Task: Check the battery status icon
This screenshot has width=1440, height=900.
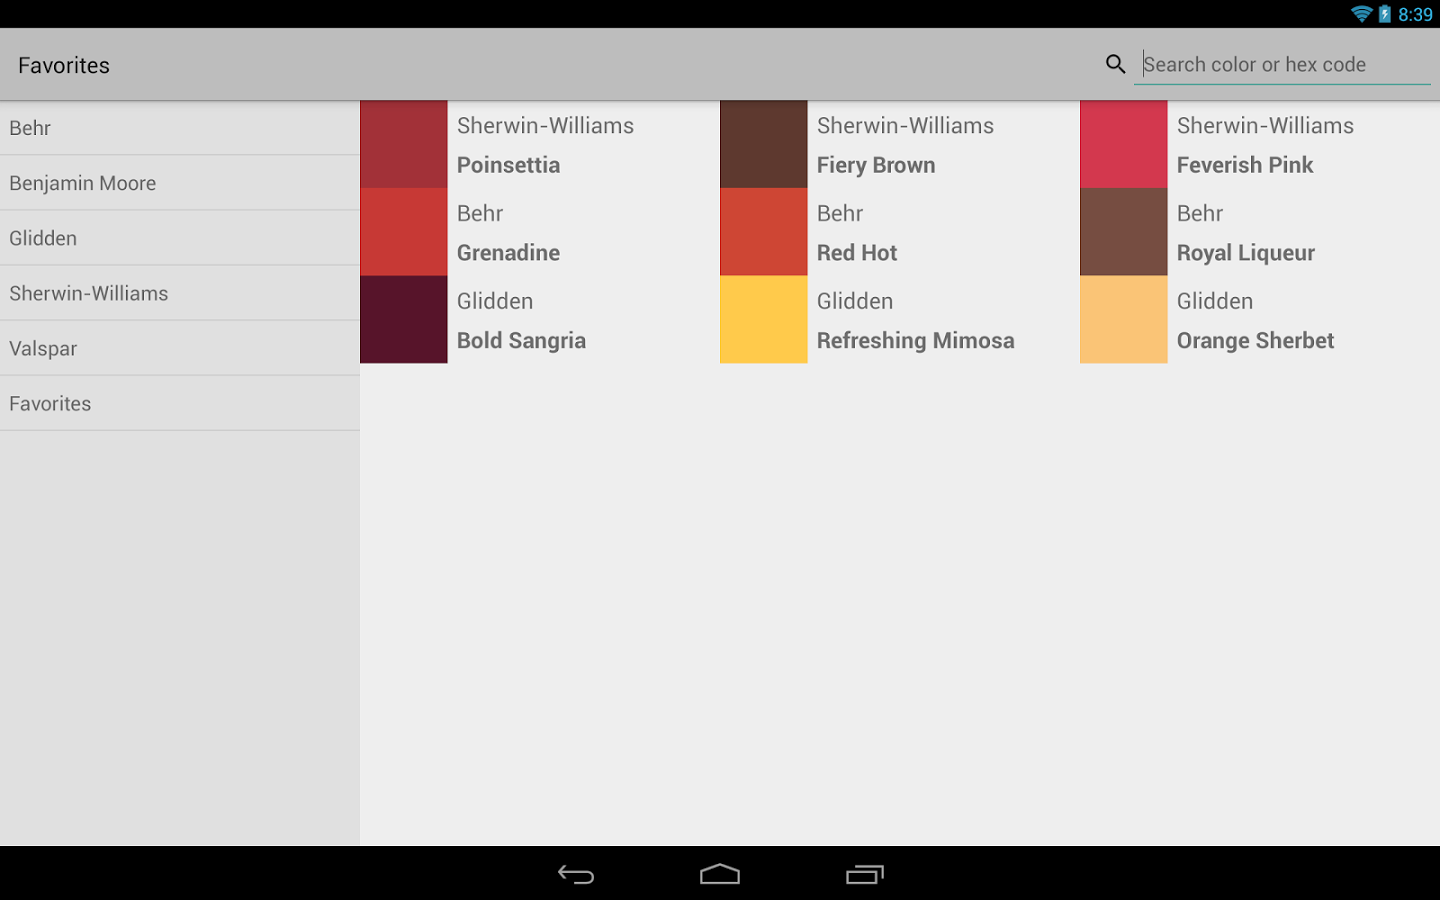Action: point(1385,14)
